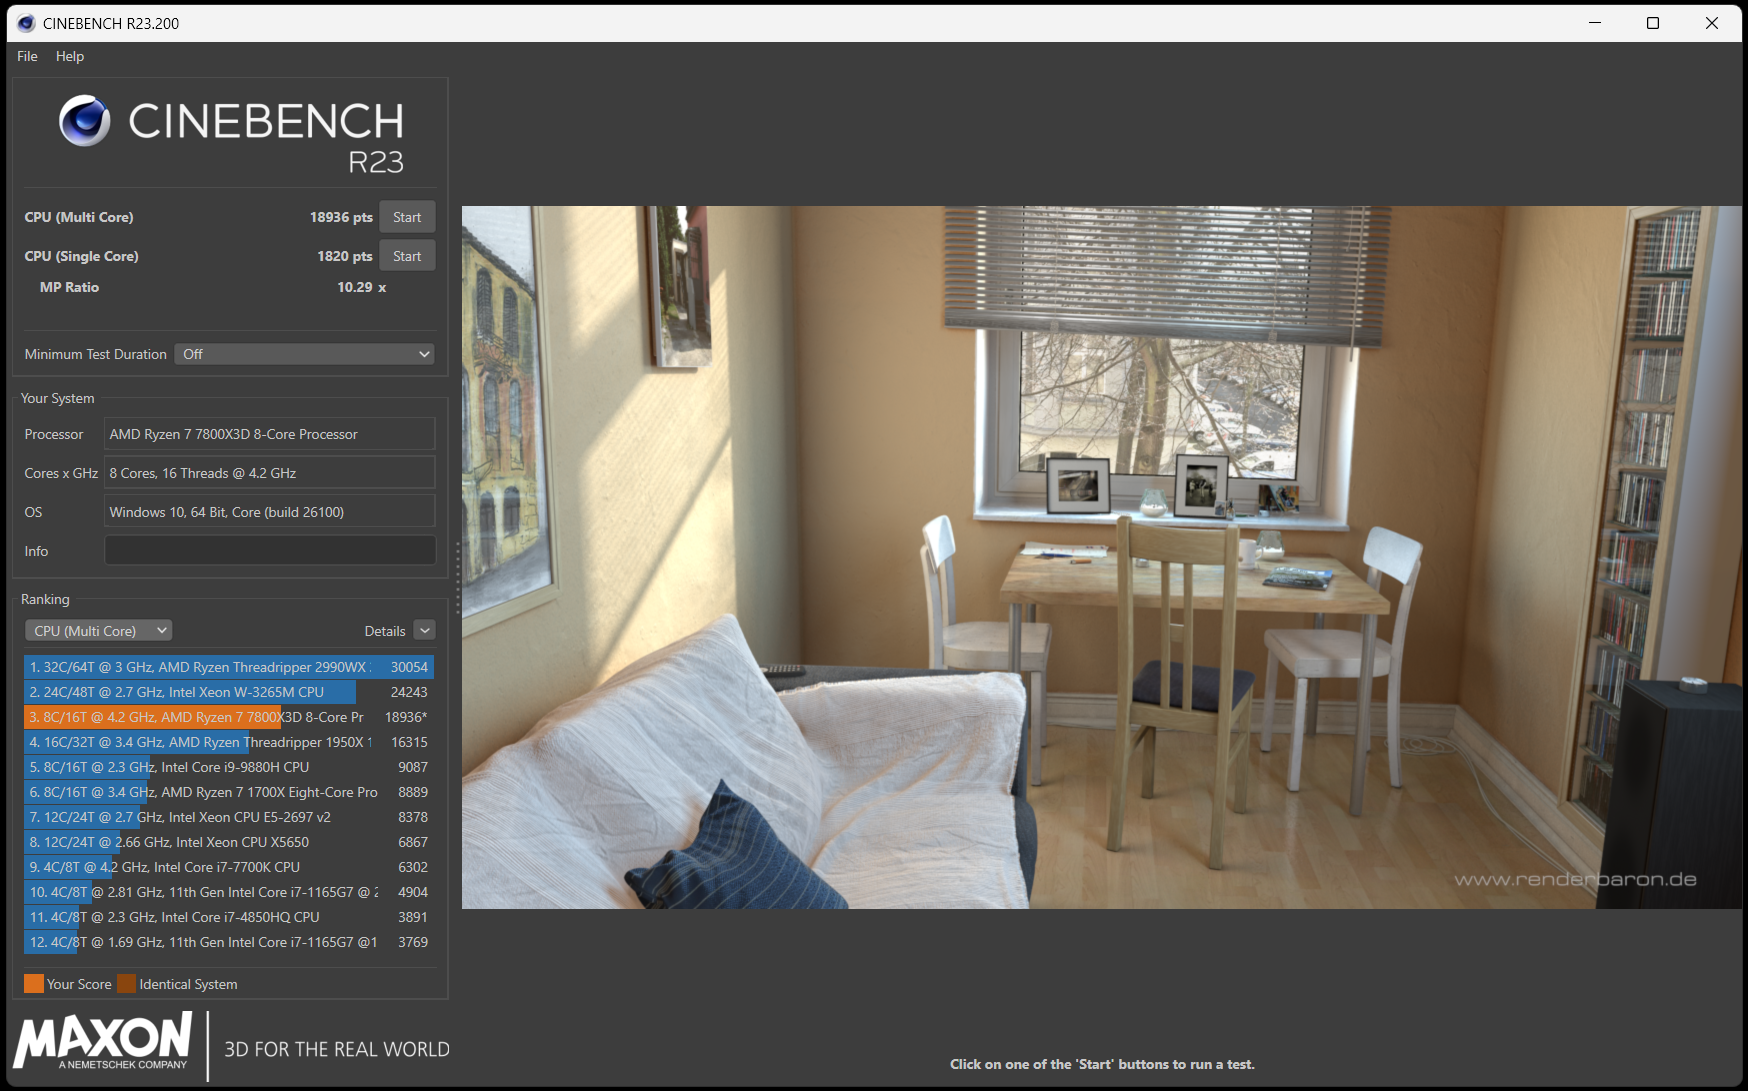Select the Intel Xeon W-3265M ranking row
The width and height of the screenshot is (1748, 1091).
point(229,692)
